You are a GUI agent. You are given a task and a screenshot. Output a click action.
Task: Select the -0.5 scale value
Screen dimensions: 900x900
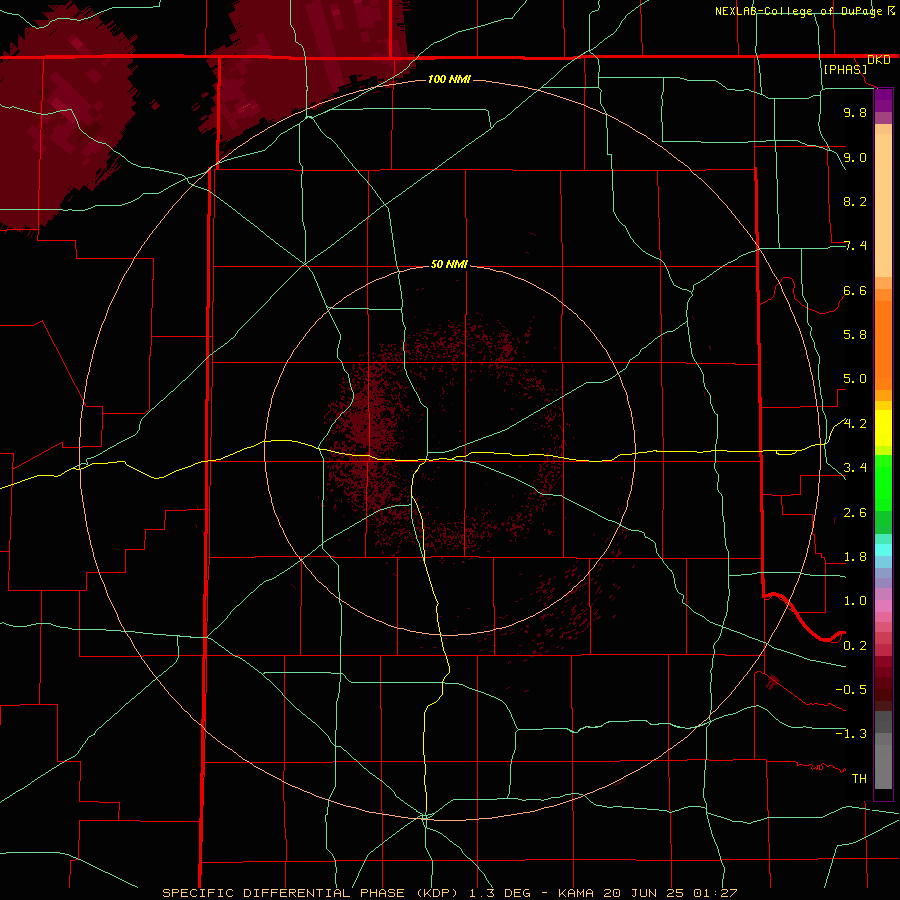pyautogui.click(x=851, y=690)
